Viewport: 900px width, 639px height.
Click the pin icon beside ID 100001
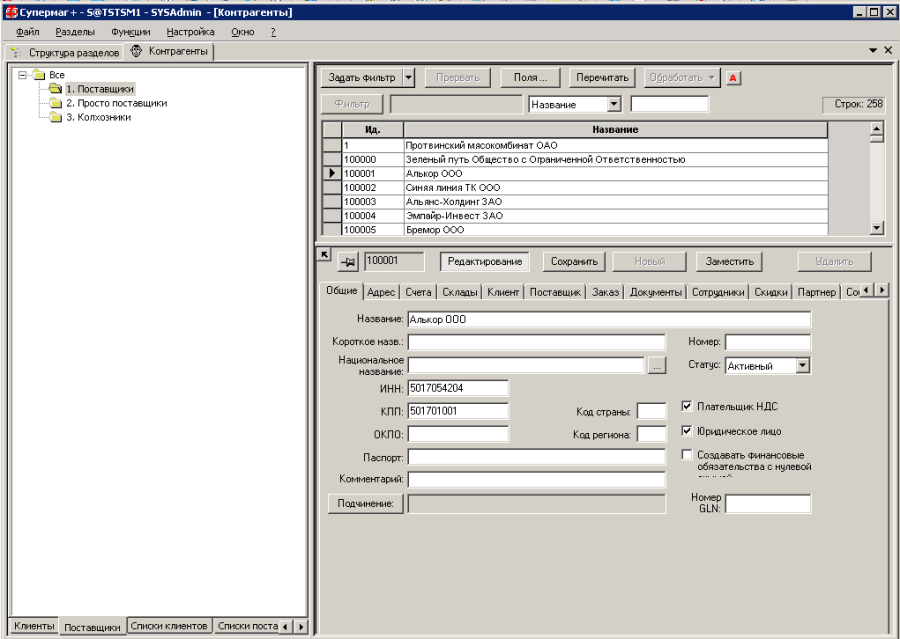[x=348, y=262]
